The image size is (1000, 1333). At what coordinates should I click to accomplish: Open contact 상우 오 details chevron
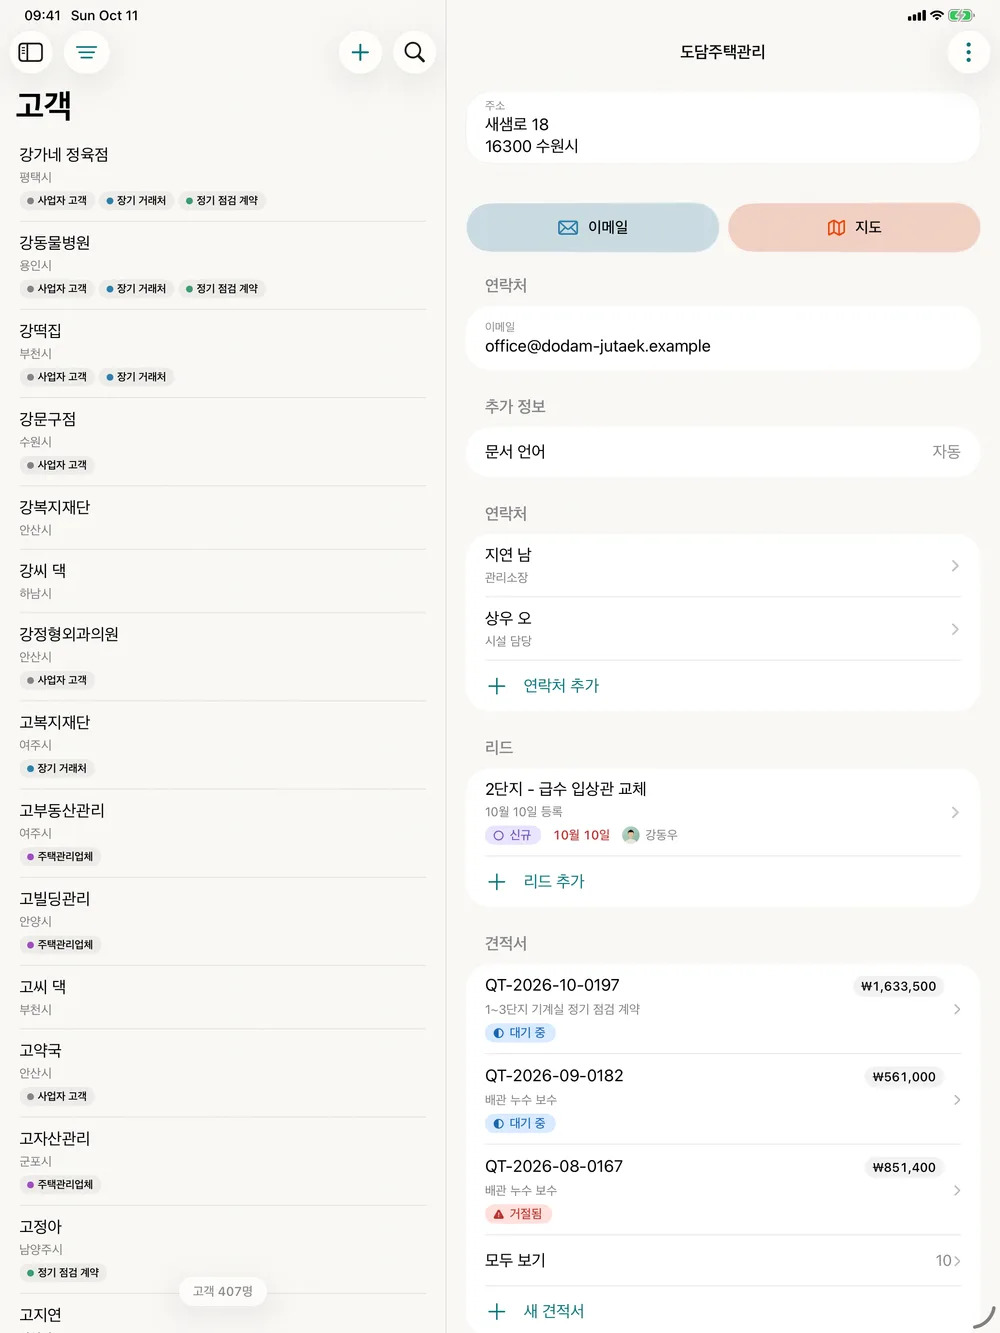(955, 629)
